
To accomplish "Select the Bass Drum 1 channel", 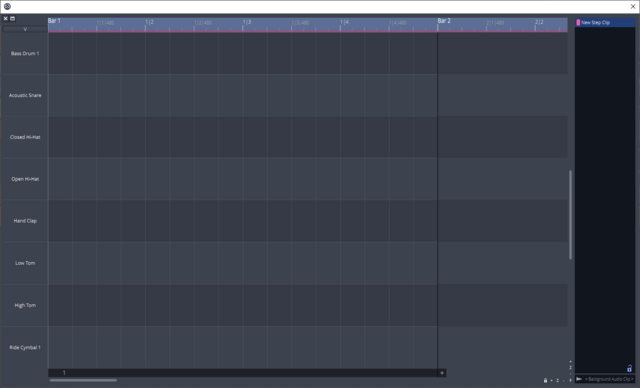I will [x=25, y=53].
